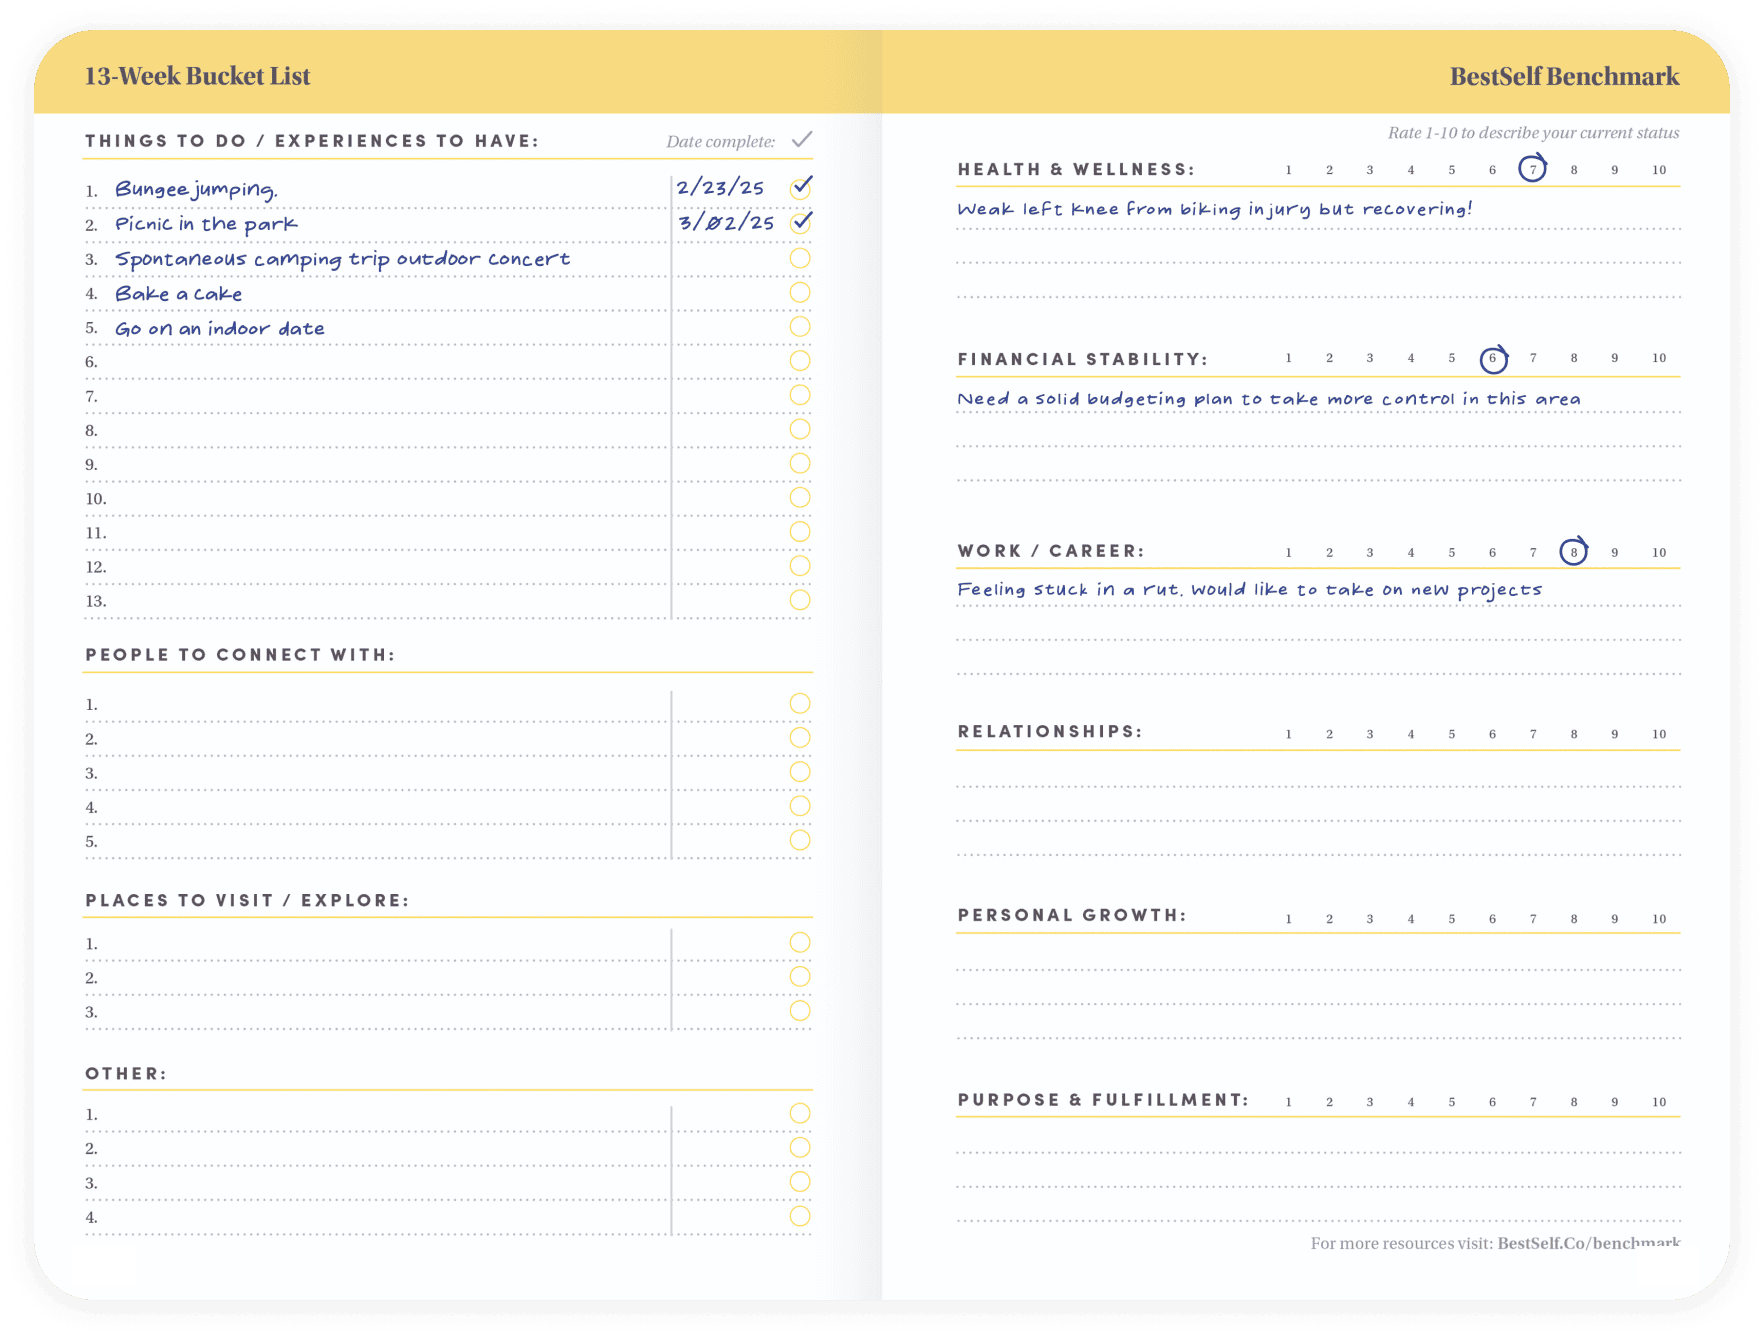This screenshot has height=1339, width=1764.
Task: Click the gray checkmark beside Date complete
Action: (x=802, y=139)
